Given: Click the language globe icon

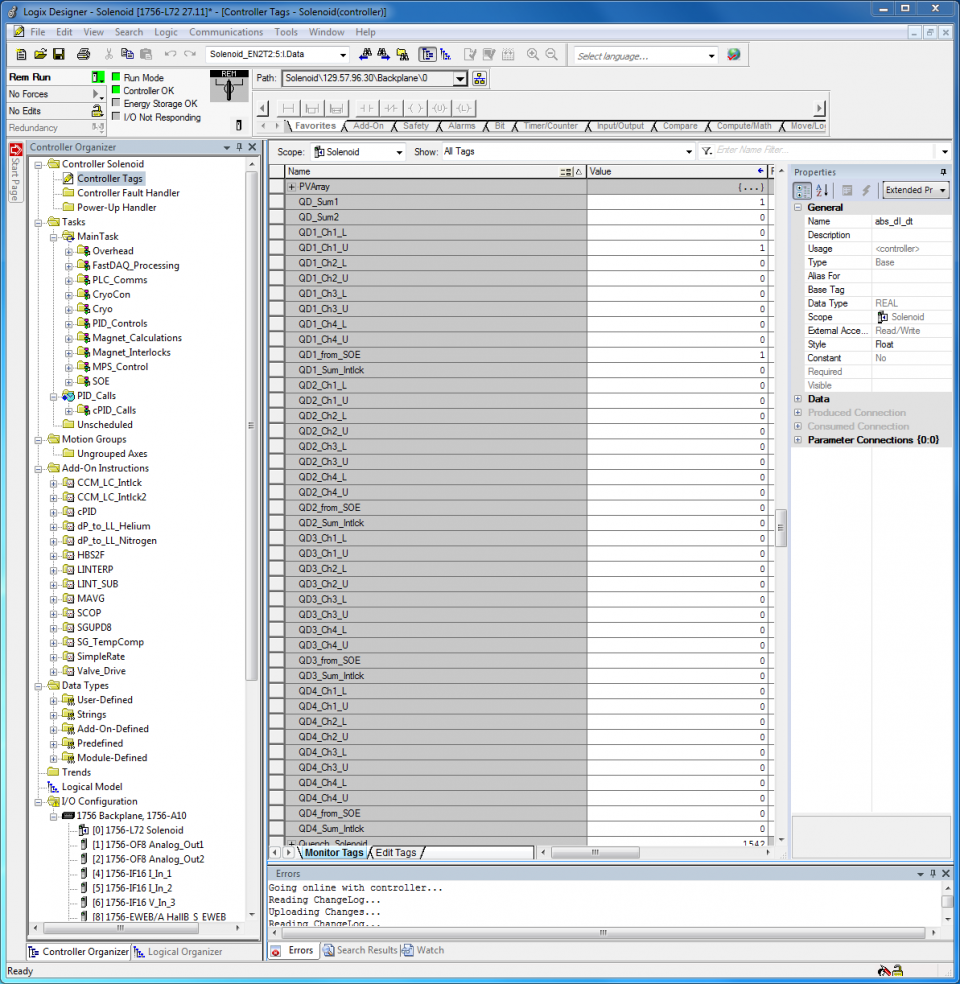Looking at the screenshot, I should tap(733, 55).
